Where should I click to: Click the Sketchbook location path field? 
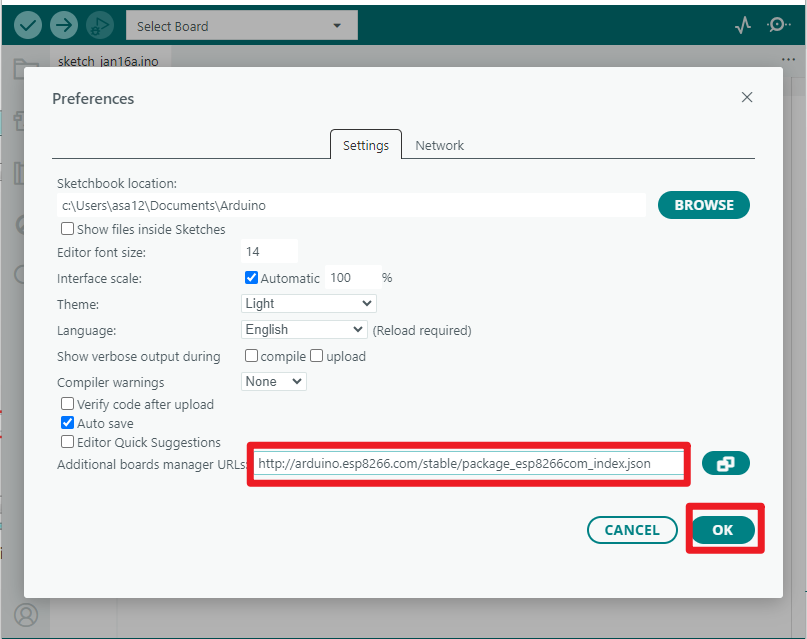(x=351, y=205)
